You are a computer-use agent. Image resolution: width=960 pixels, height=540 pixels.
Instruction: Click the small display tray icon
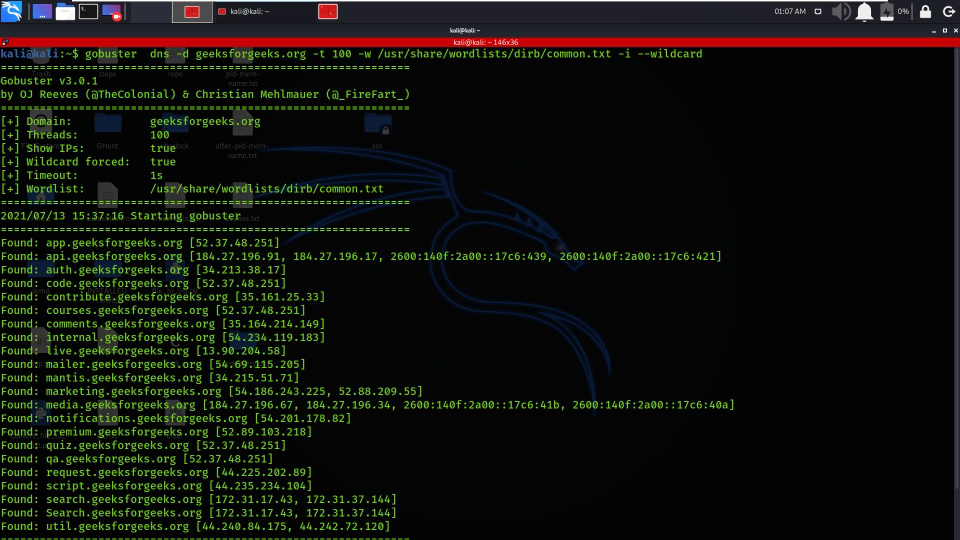pos(818,12)
